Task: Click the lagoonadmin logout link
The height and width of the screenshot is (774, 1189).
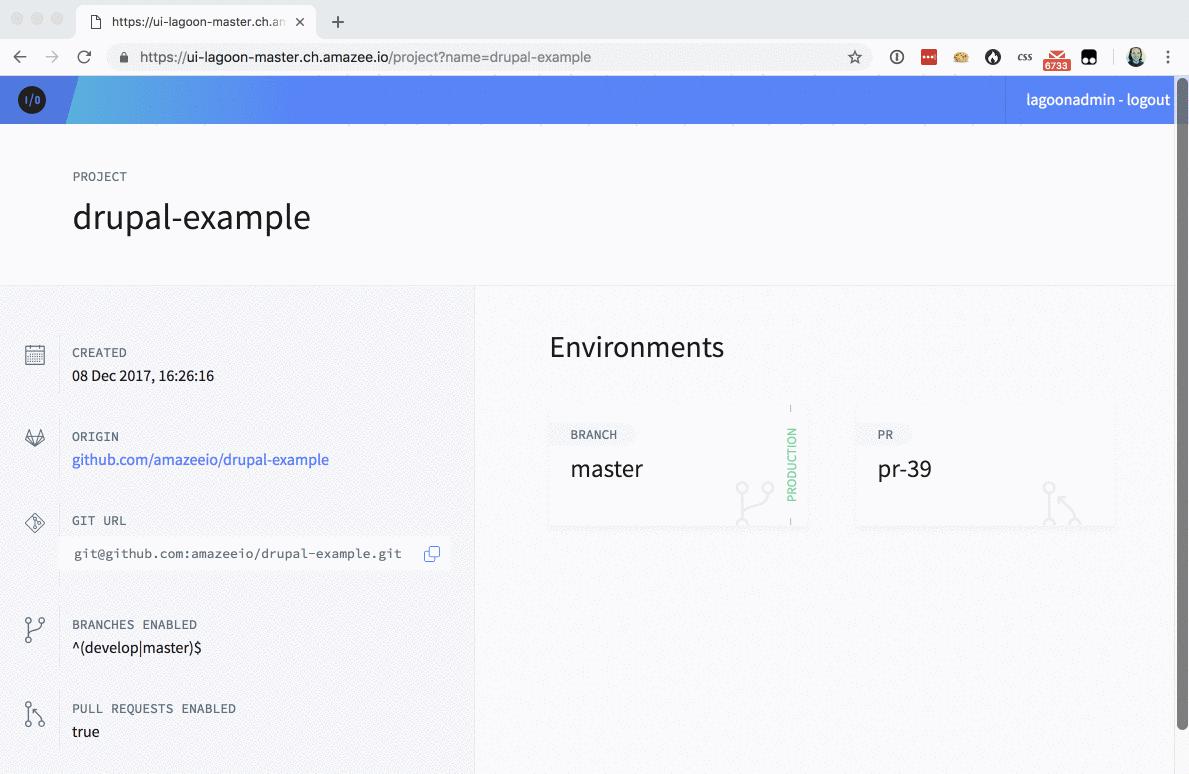Action: [1097, 100]
